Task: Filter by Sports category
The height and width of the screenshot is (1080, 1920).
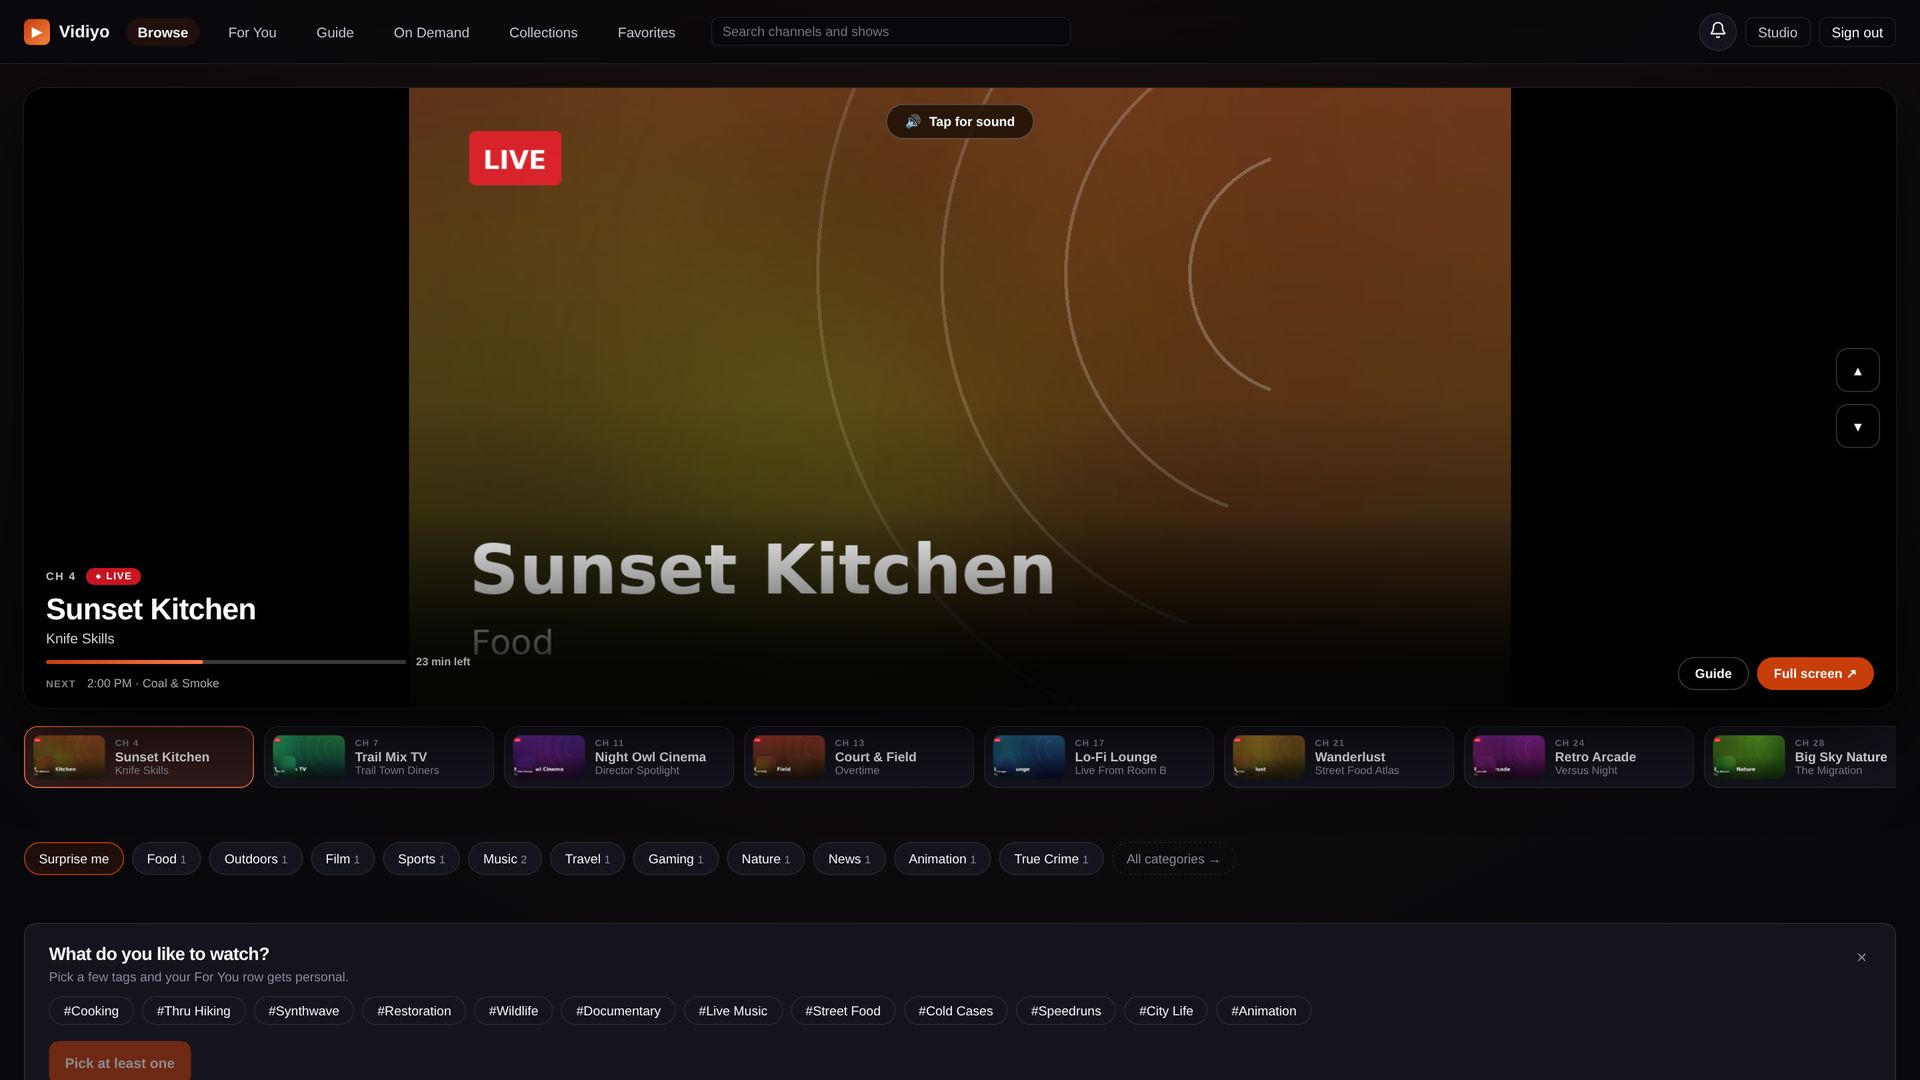Action: (421, 858)
